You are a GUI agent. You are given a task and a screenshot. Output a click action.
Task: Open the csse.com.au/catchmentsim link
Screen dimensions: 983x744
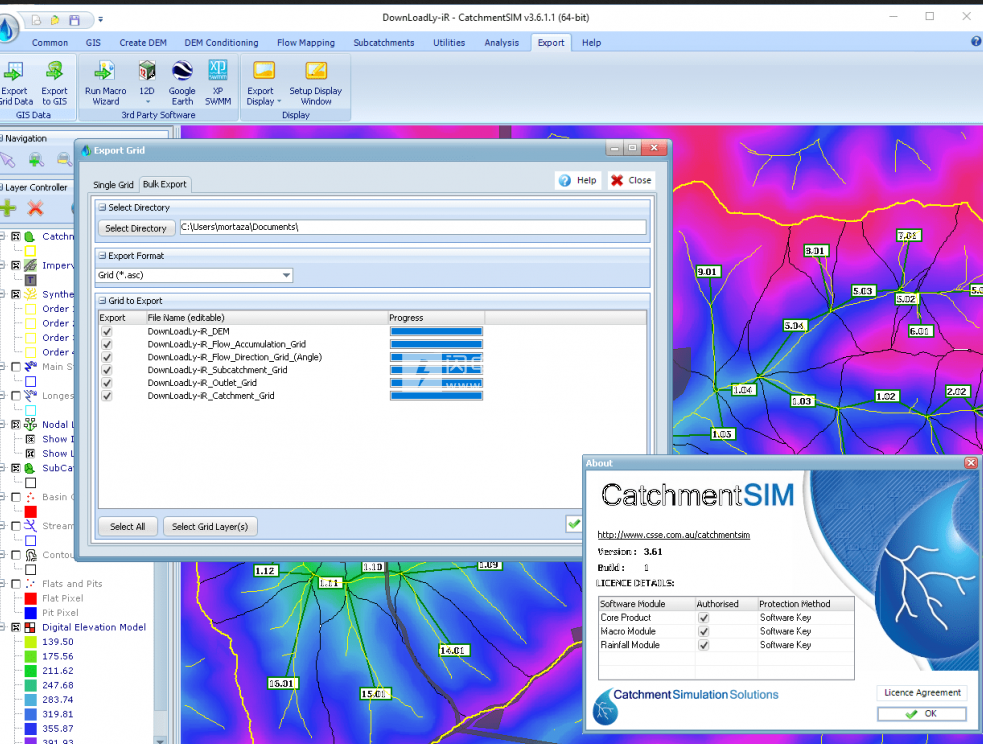tap(673, 535)
